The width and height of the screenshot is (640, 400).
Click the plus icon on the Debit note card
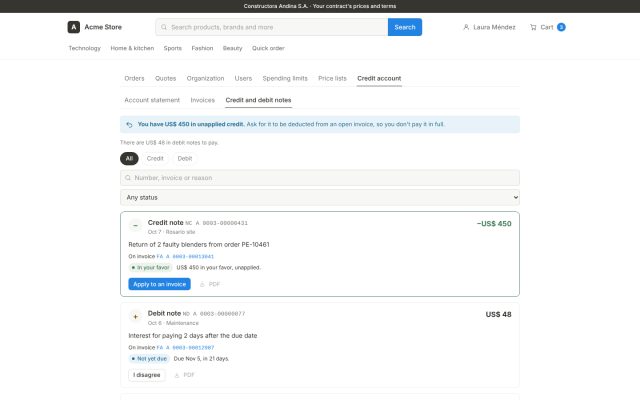coord(136,316)
